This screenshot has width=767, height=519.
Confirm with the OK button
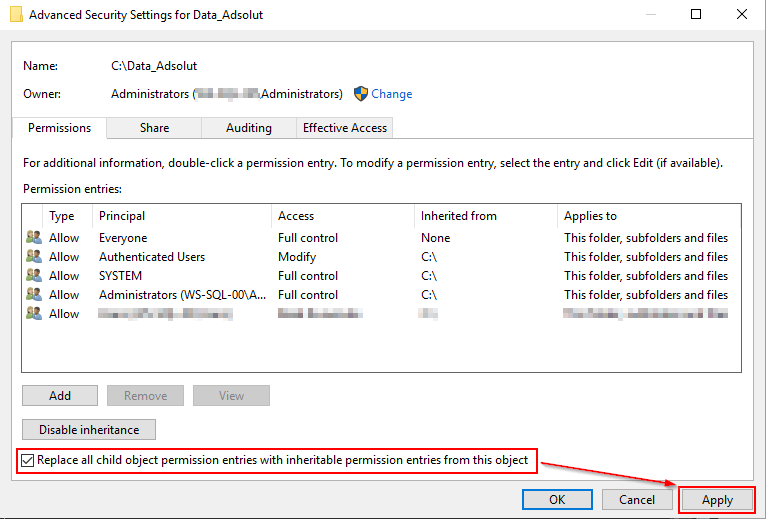click(x=557, y=500)
